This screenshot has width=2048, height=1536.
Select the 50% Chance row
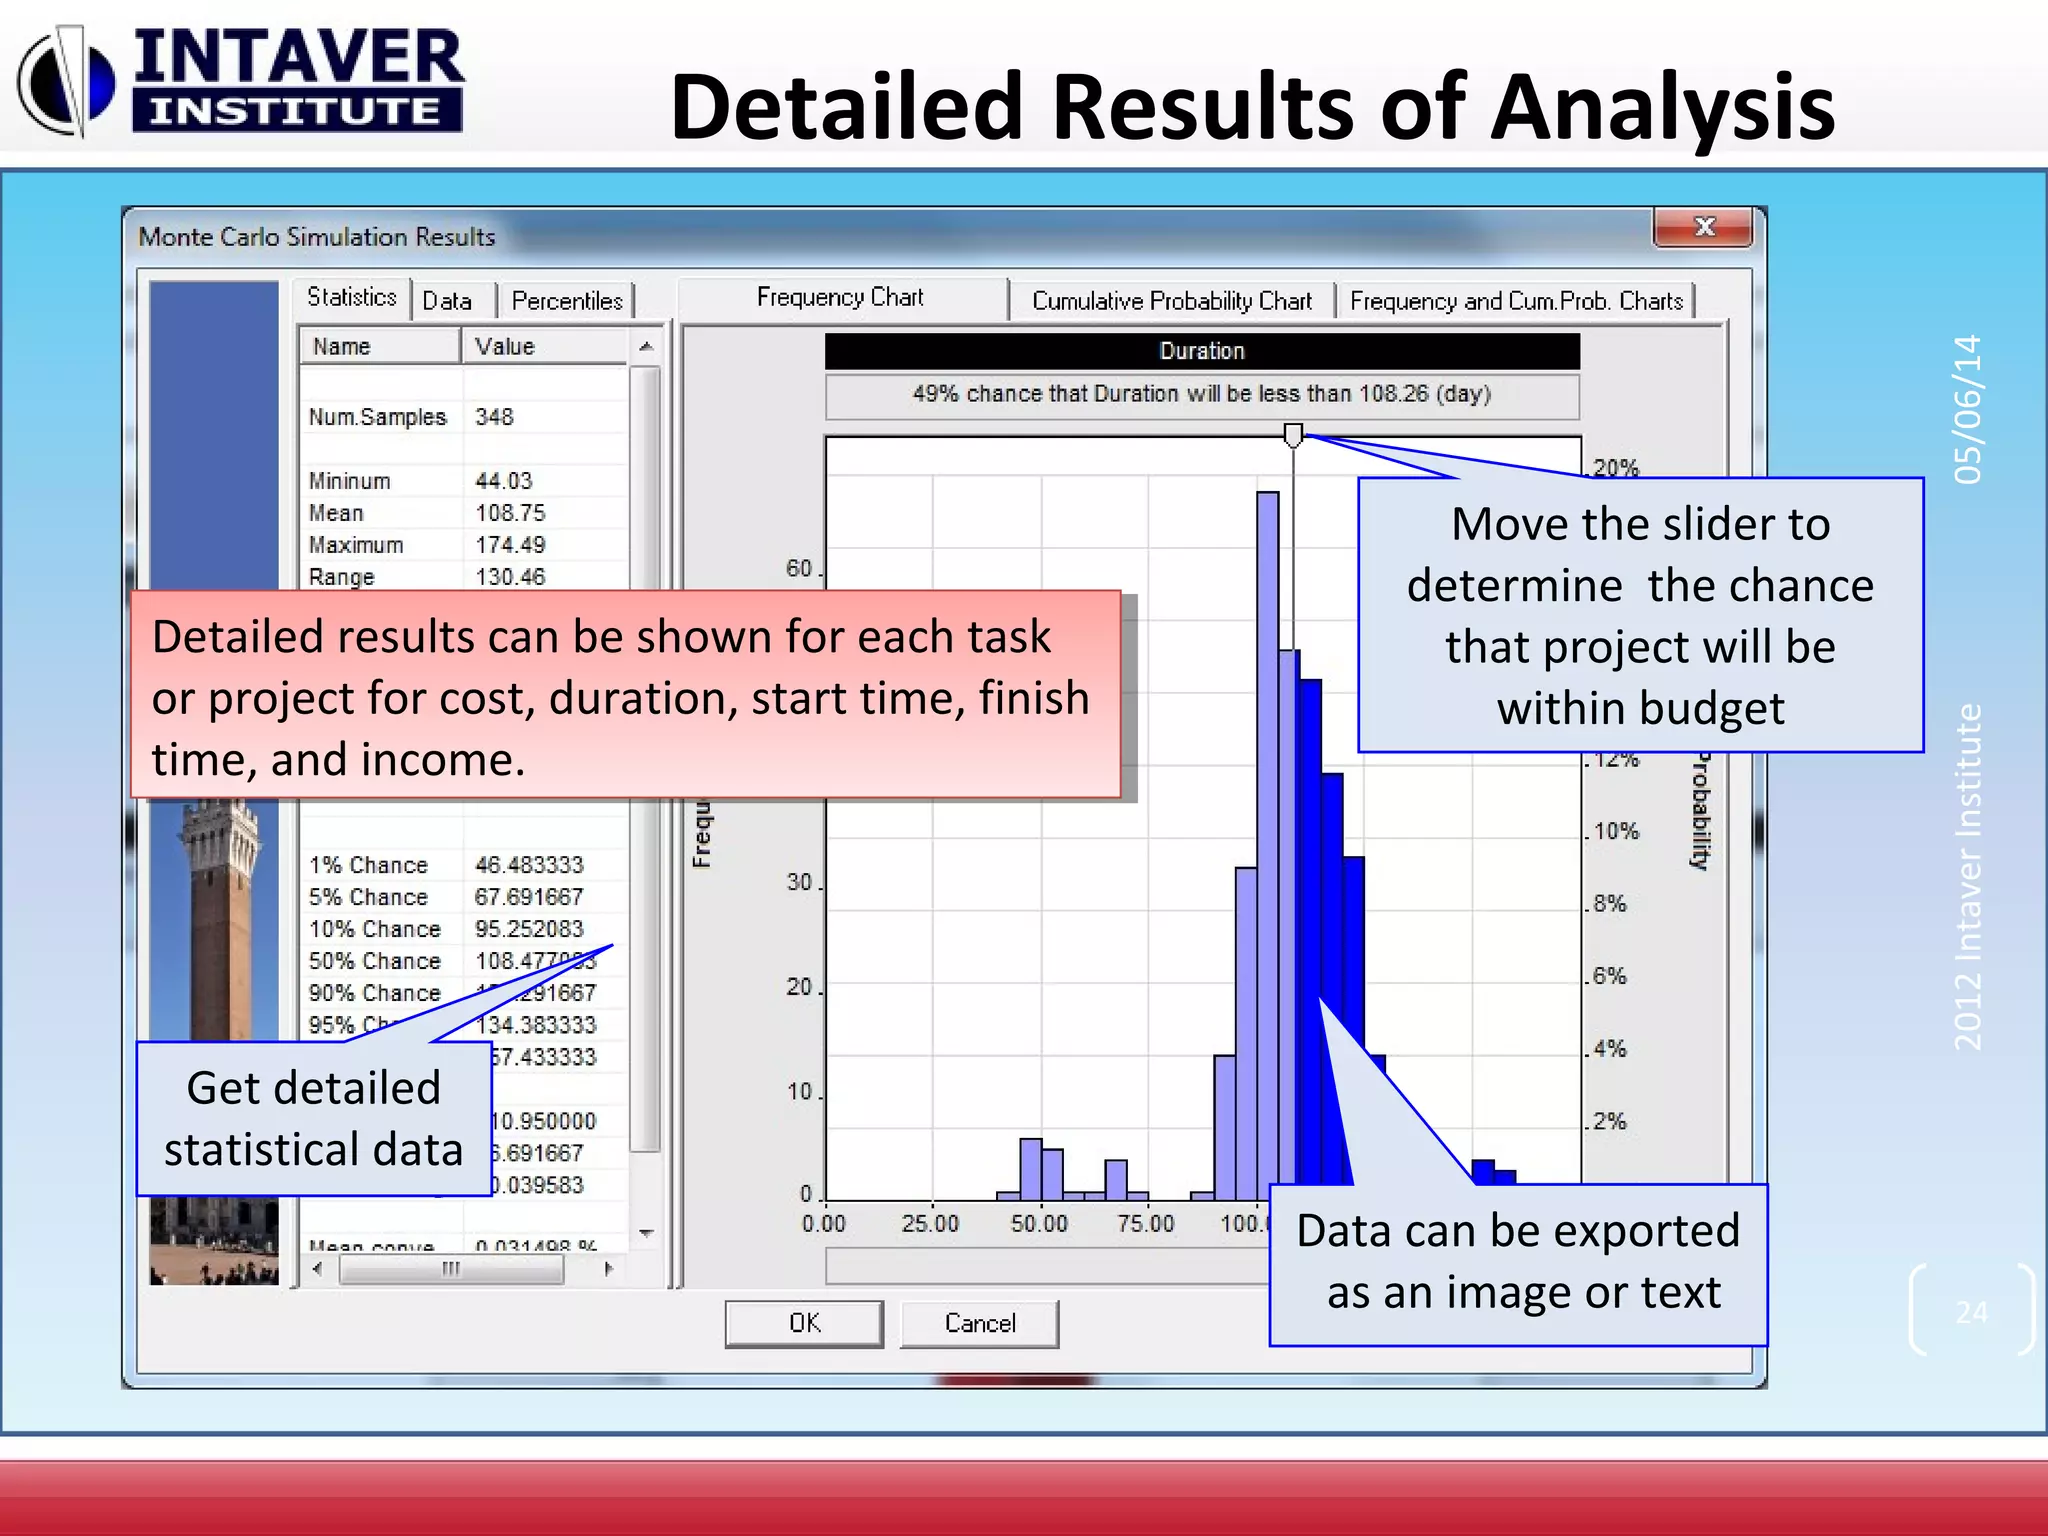pos(465,961)
